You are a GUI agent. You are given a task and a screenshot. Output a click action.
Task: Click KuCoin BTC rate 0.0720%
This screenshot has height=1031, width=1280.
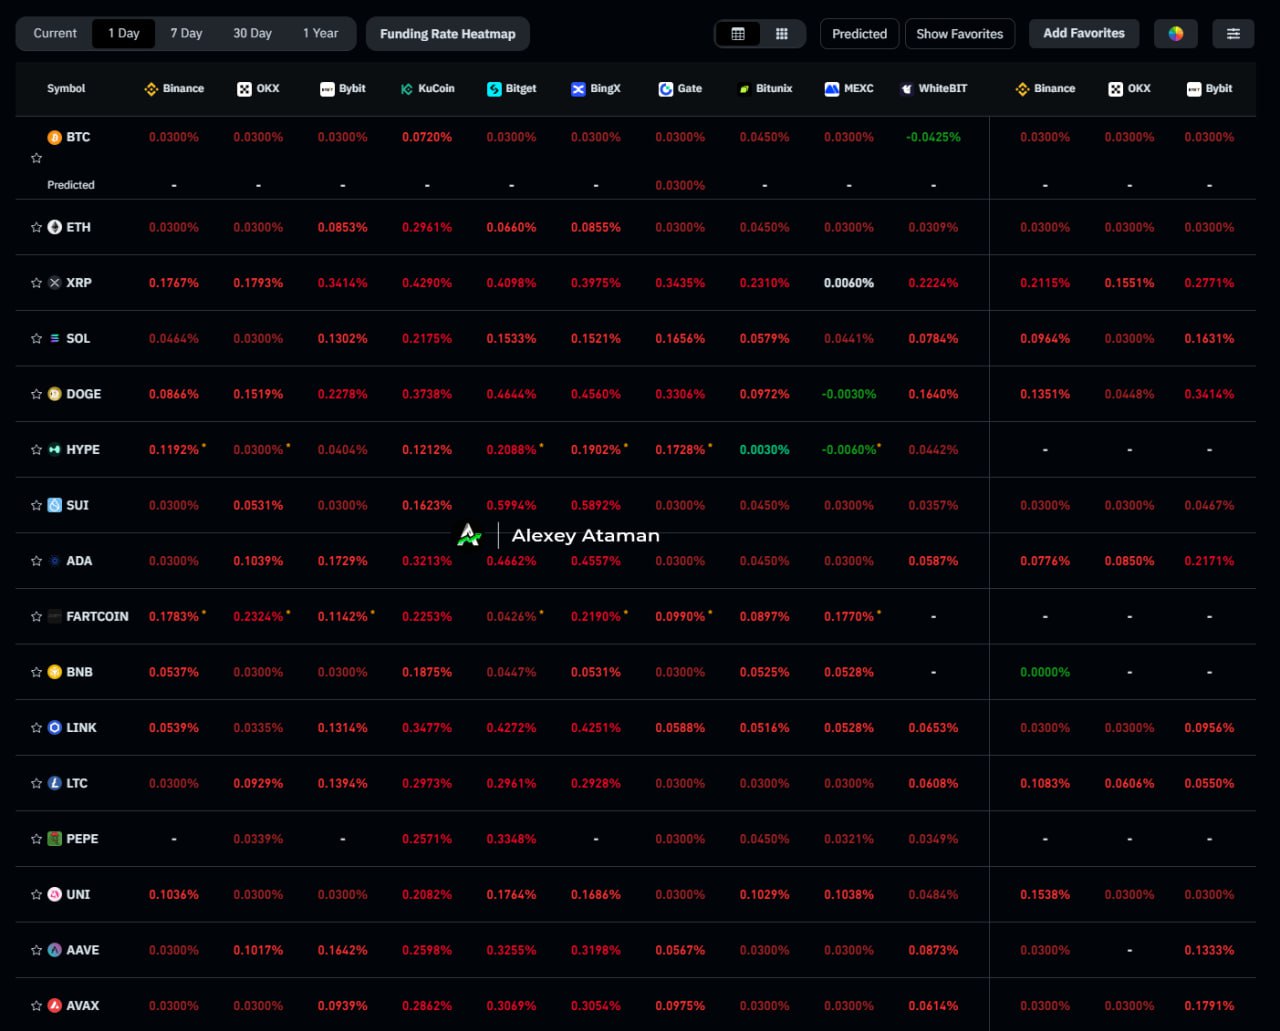(x=427, y=137)
